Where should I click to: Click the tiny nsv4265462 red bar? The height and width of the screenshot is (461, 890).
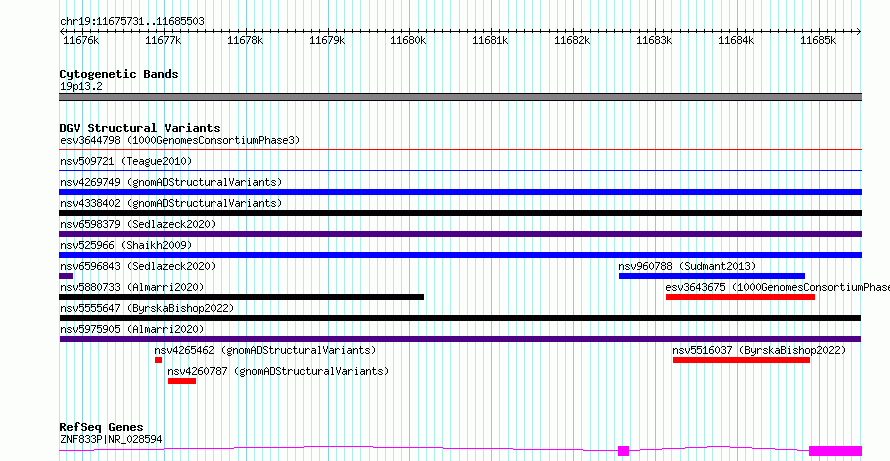158,360
